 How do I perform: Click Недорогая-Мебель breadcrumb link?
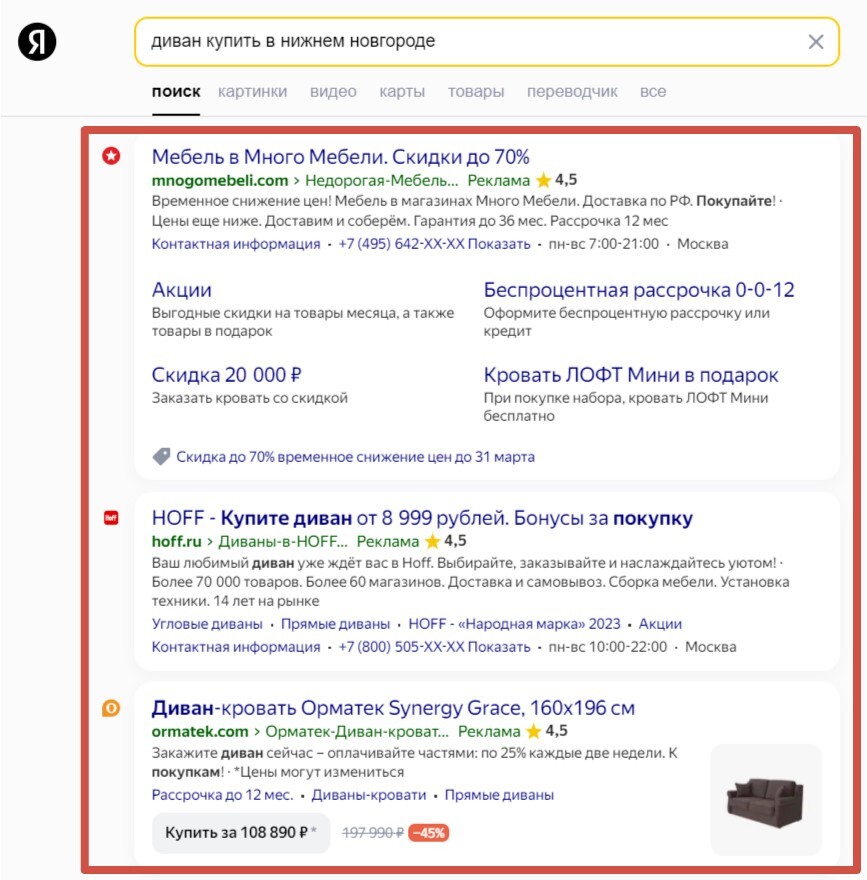click(382, 181)
